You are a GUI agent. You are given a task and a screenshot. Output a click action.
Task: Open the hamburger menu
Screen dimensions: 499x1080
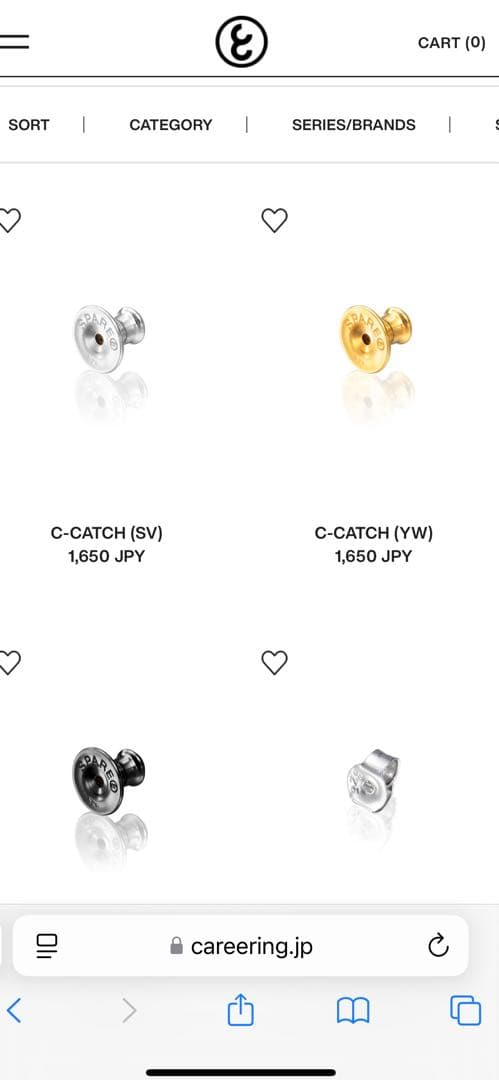click(14, 41)
